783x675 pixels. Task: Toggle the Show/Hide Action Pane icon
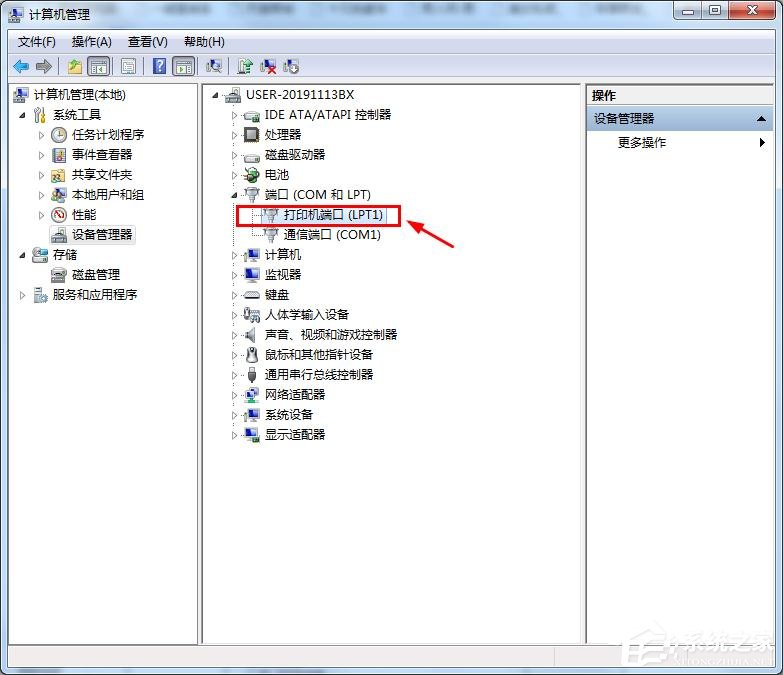point(184,66)
